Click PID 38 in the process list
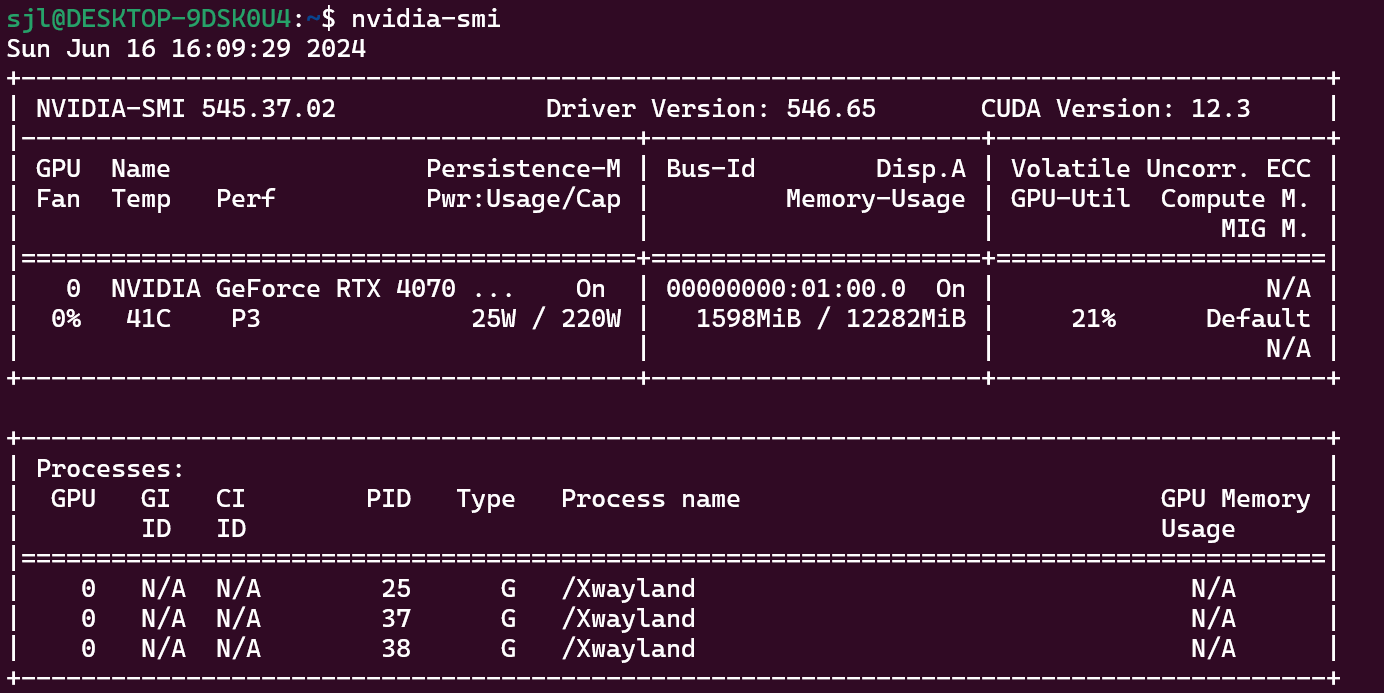This screenshot has height=693, width=1384. click(x=396, y=649)
